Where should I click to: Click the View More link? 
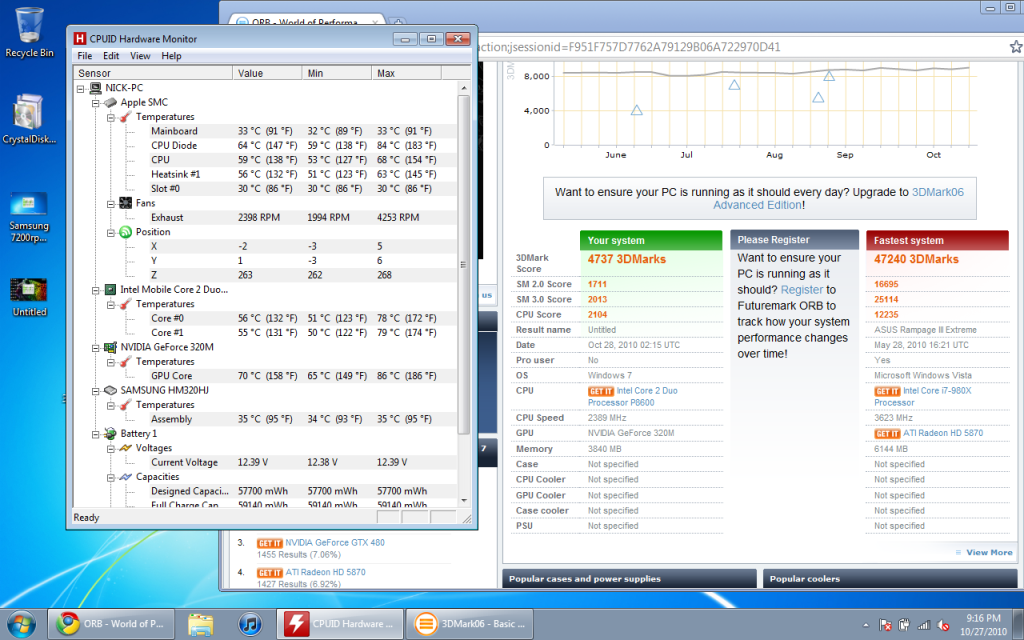[x=989, y=552]
